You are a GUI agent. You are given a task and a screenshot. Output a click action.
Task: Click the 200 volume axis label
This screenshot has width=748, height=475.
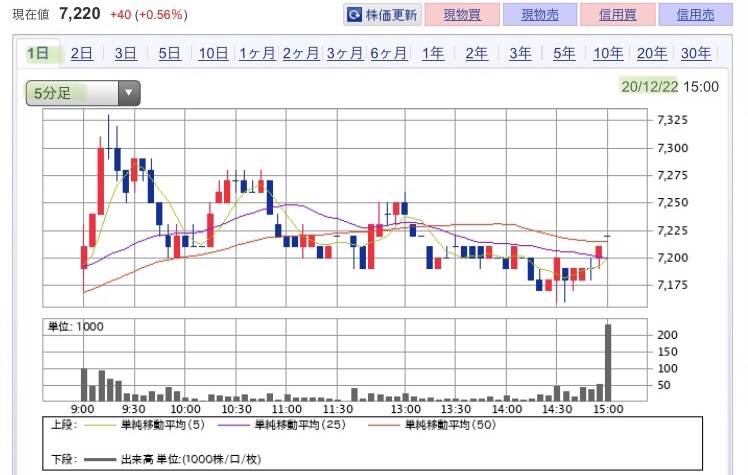(667, 335)
